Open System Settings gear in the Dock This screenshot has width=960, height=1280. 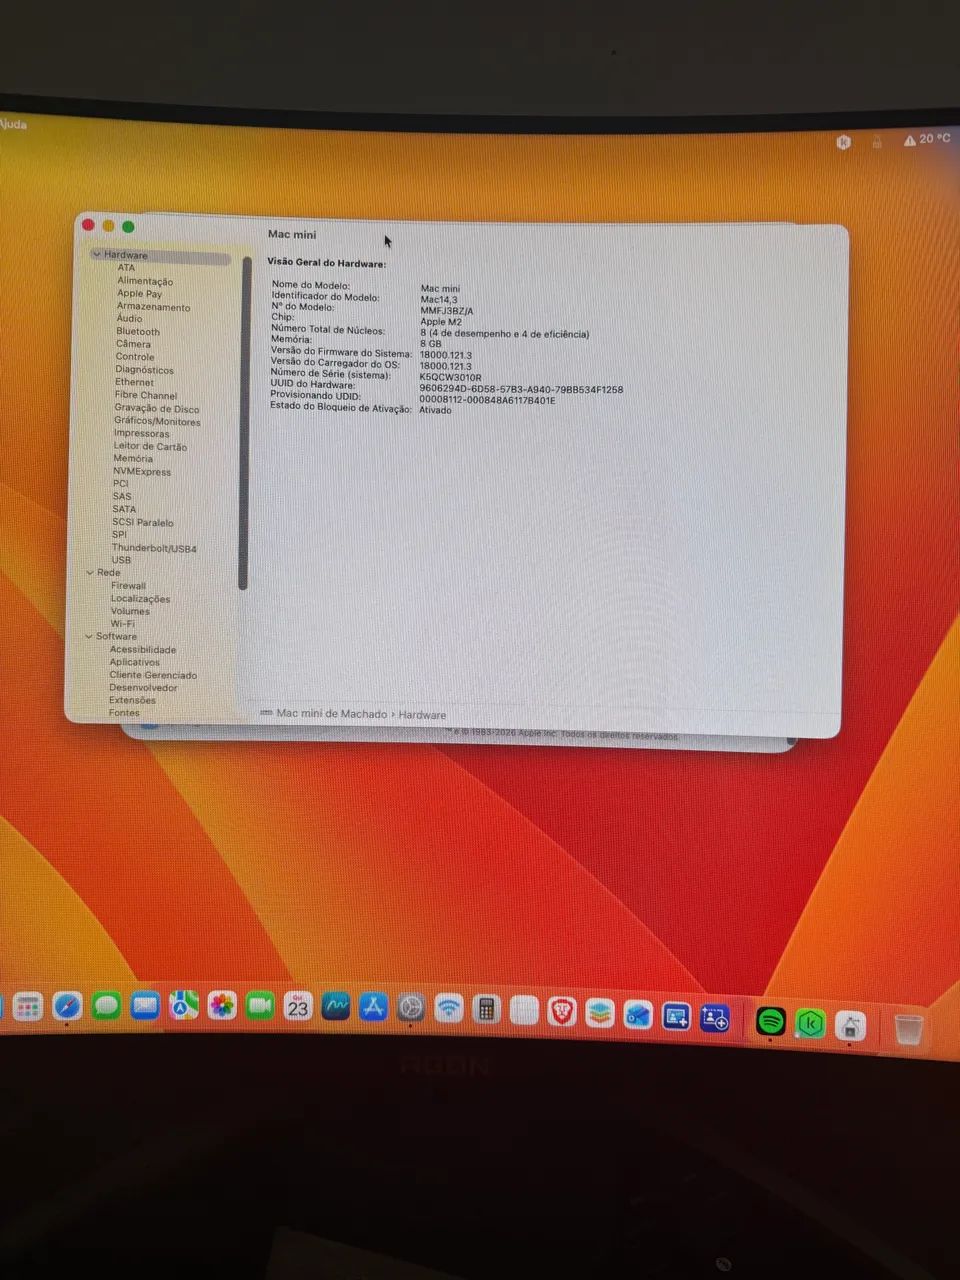click(411, 1008)
